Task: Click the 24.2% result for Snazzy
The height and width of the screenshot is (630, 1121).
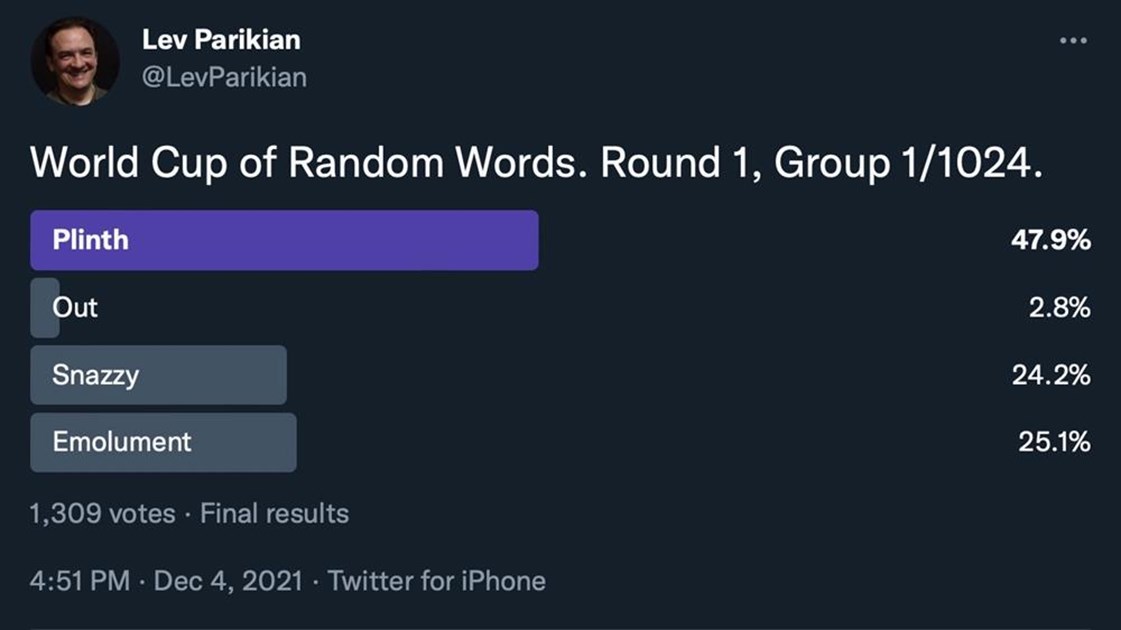Action: coord(1050,376)
